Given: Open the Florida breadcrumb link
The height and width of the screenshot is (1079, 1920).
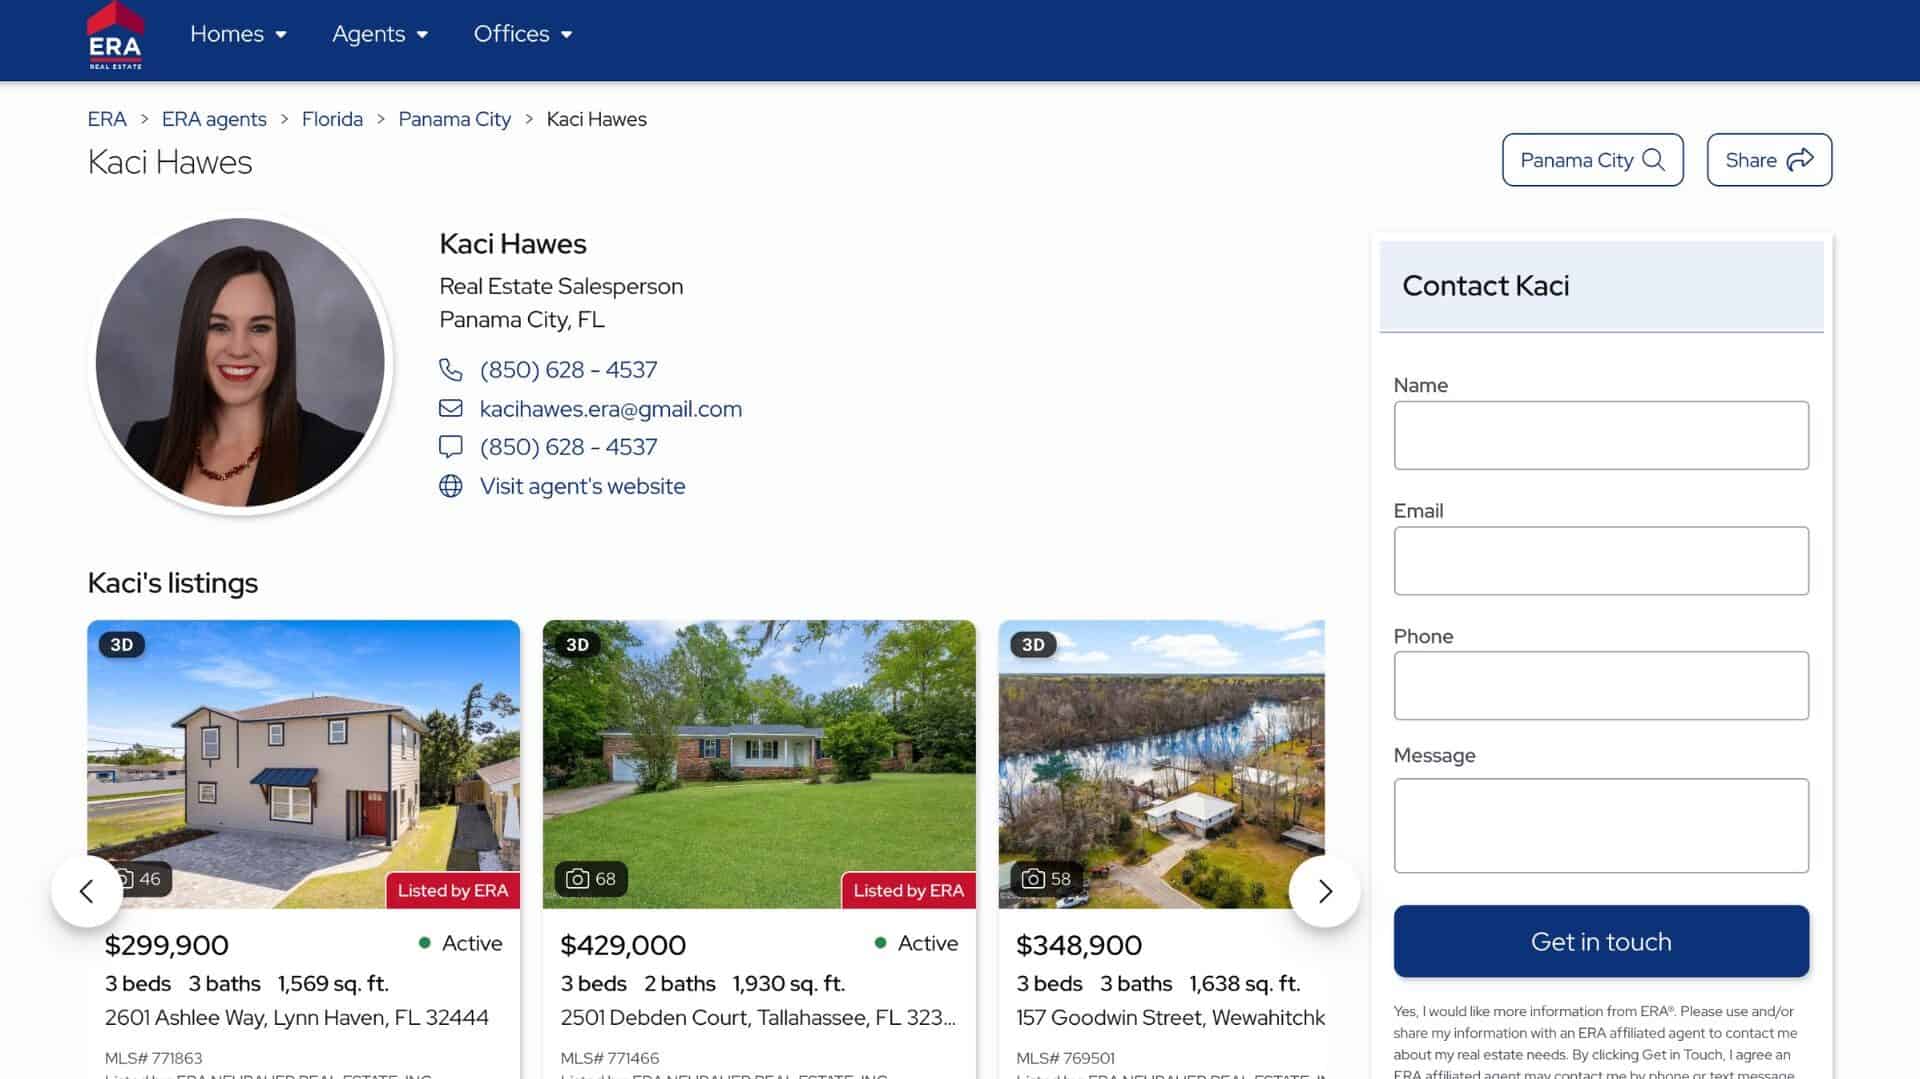Looking at the screenshot, I should click(332, 119).
